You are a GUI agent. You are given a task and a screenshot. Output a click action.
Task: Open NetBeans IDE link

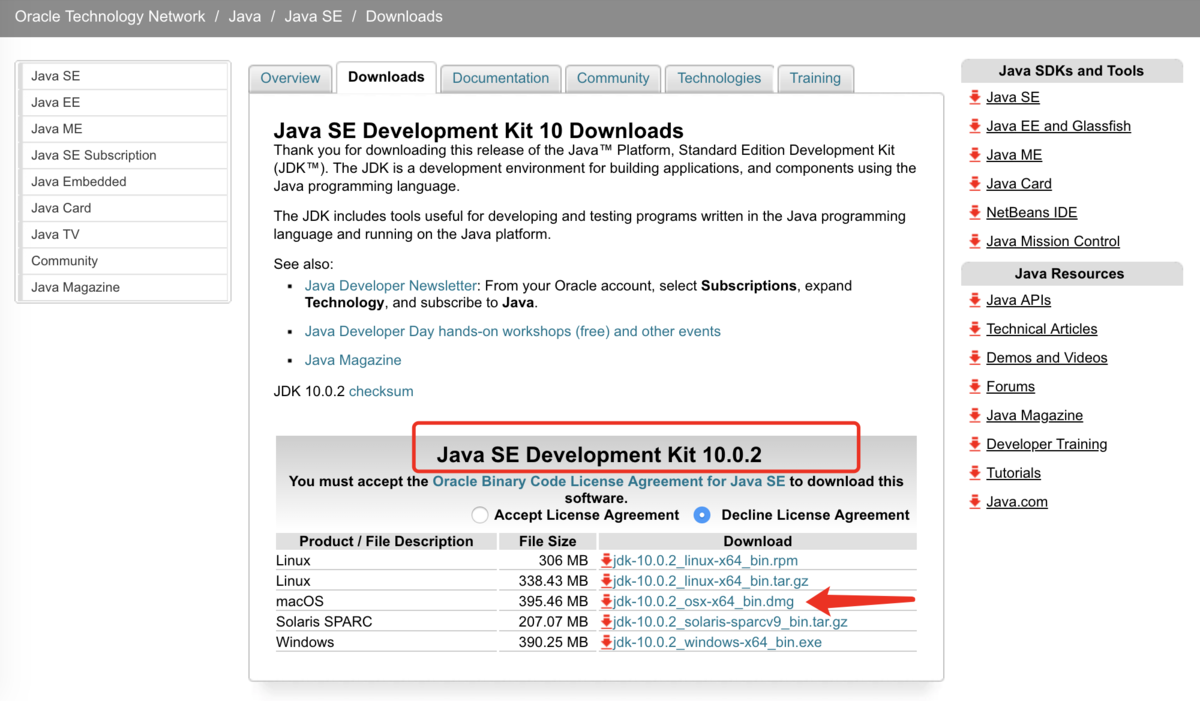pyautogui.click(x=1031, y=212)
